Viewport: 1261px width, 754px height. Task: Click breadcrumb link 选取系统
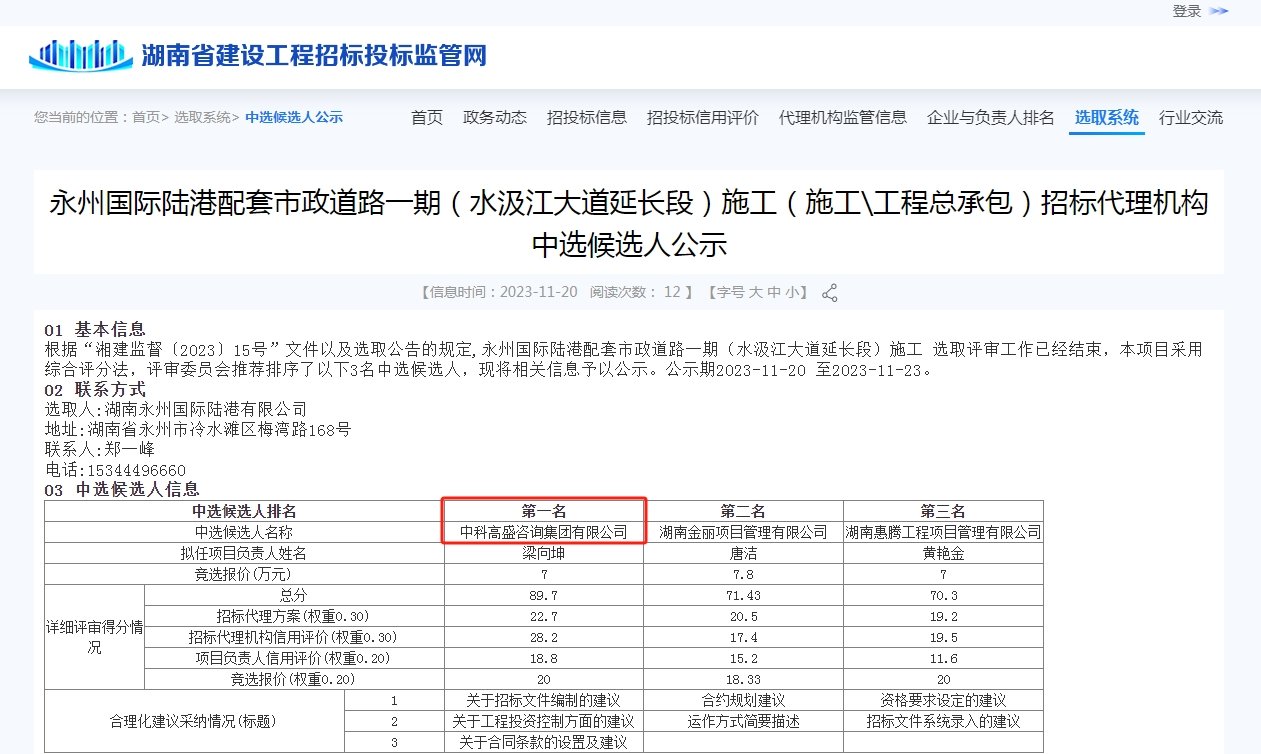[202, 117]
